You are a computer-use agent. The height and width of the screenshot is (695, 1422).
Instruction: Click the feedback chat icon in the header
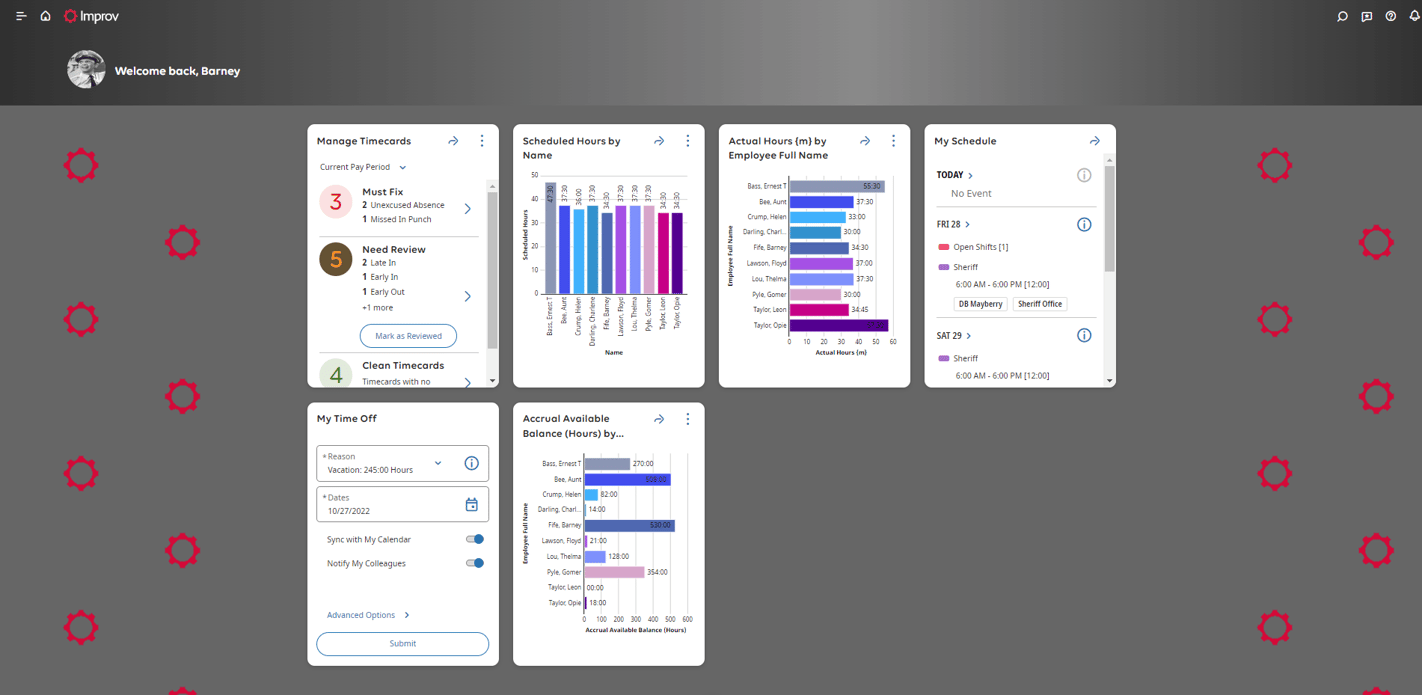pyautogui.click(x=1366, y=16)
